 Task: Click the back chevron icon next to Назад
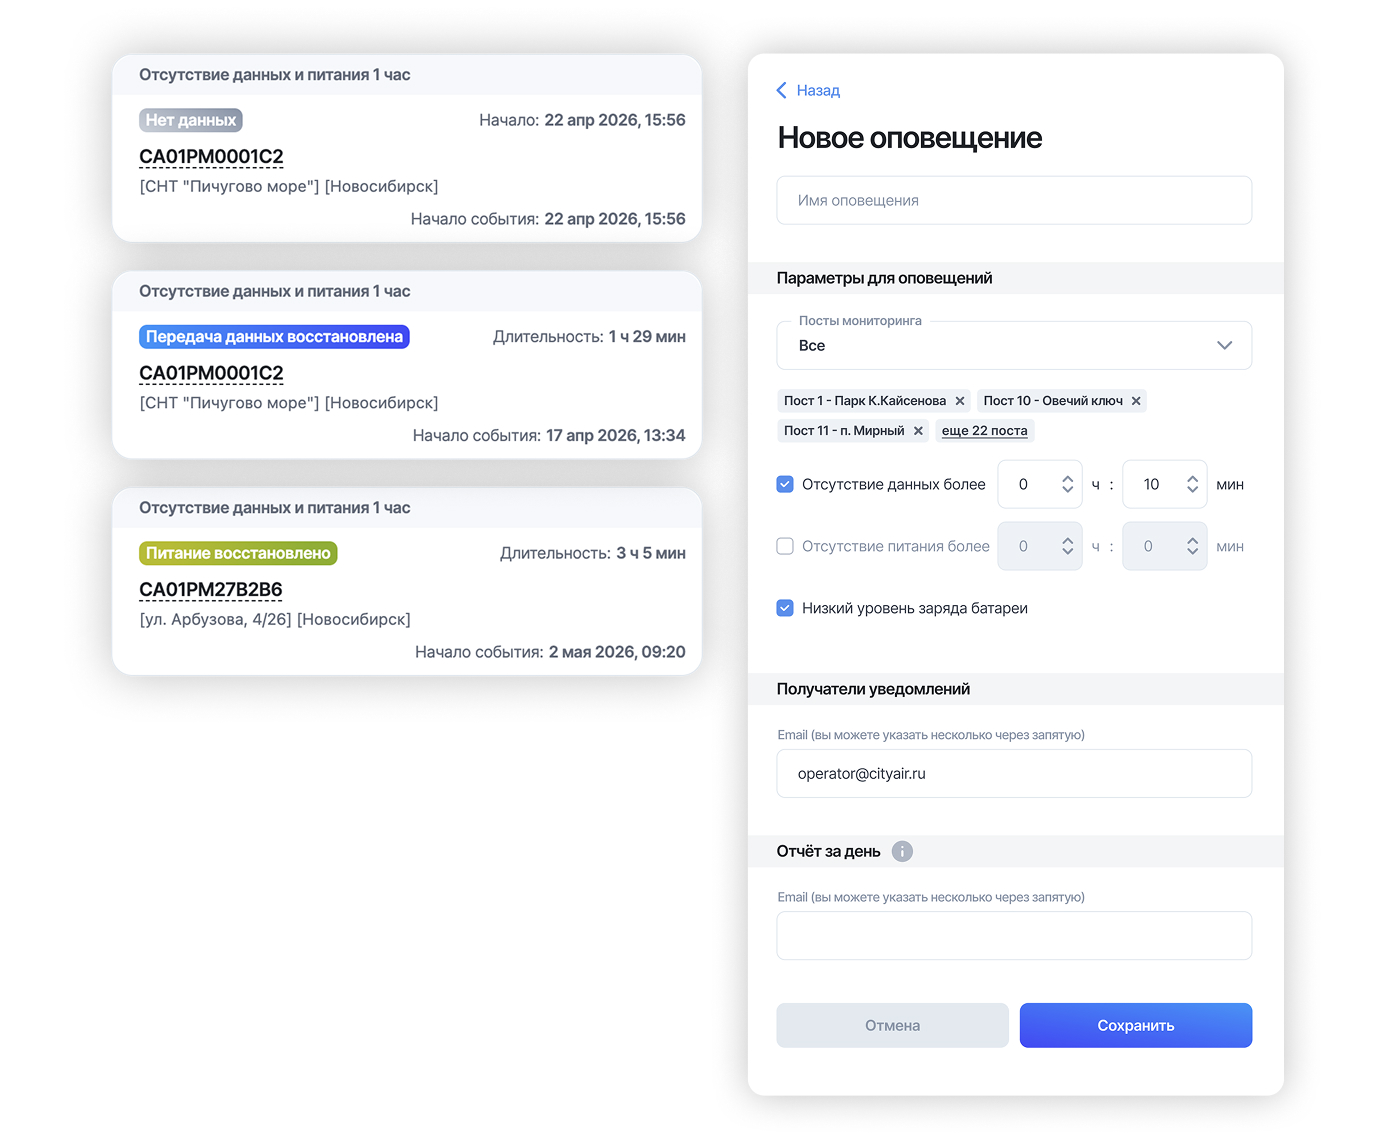(x=782, y=90)
